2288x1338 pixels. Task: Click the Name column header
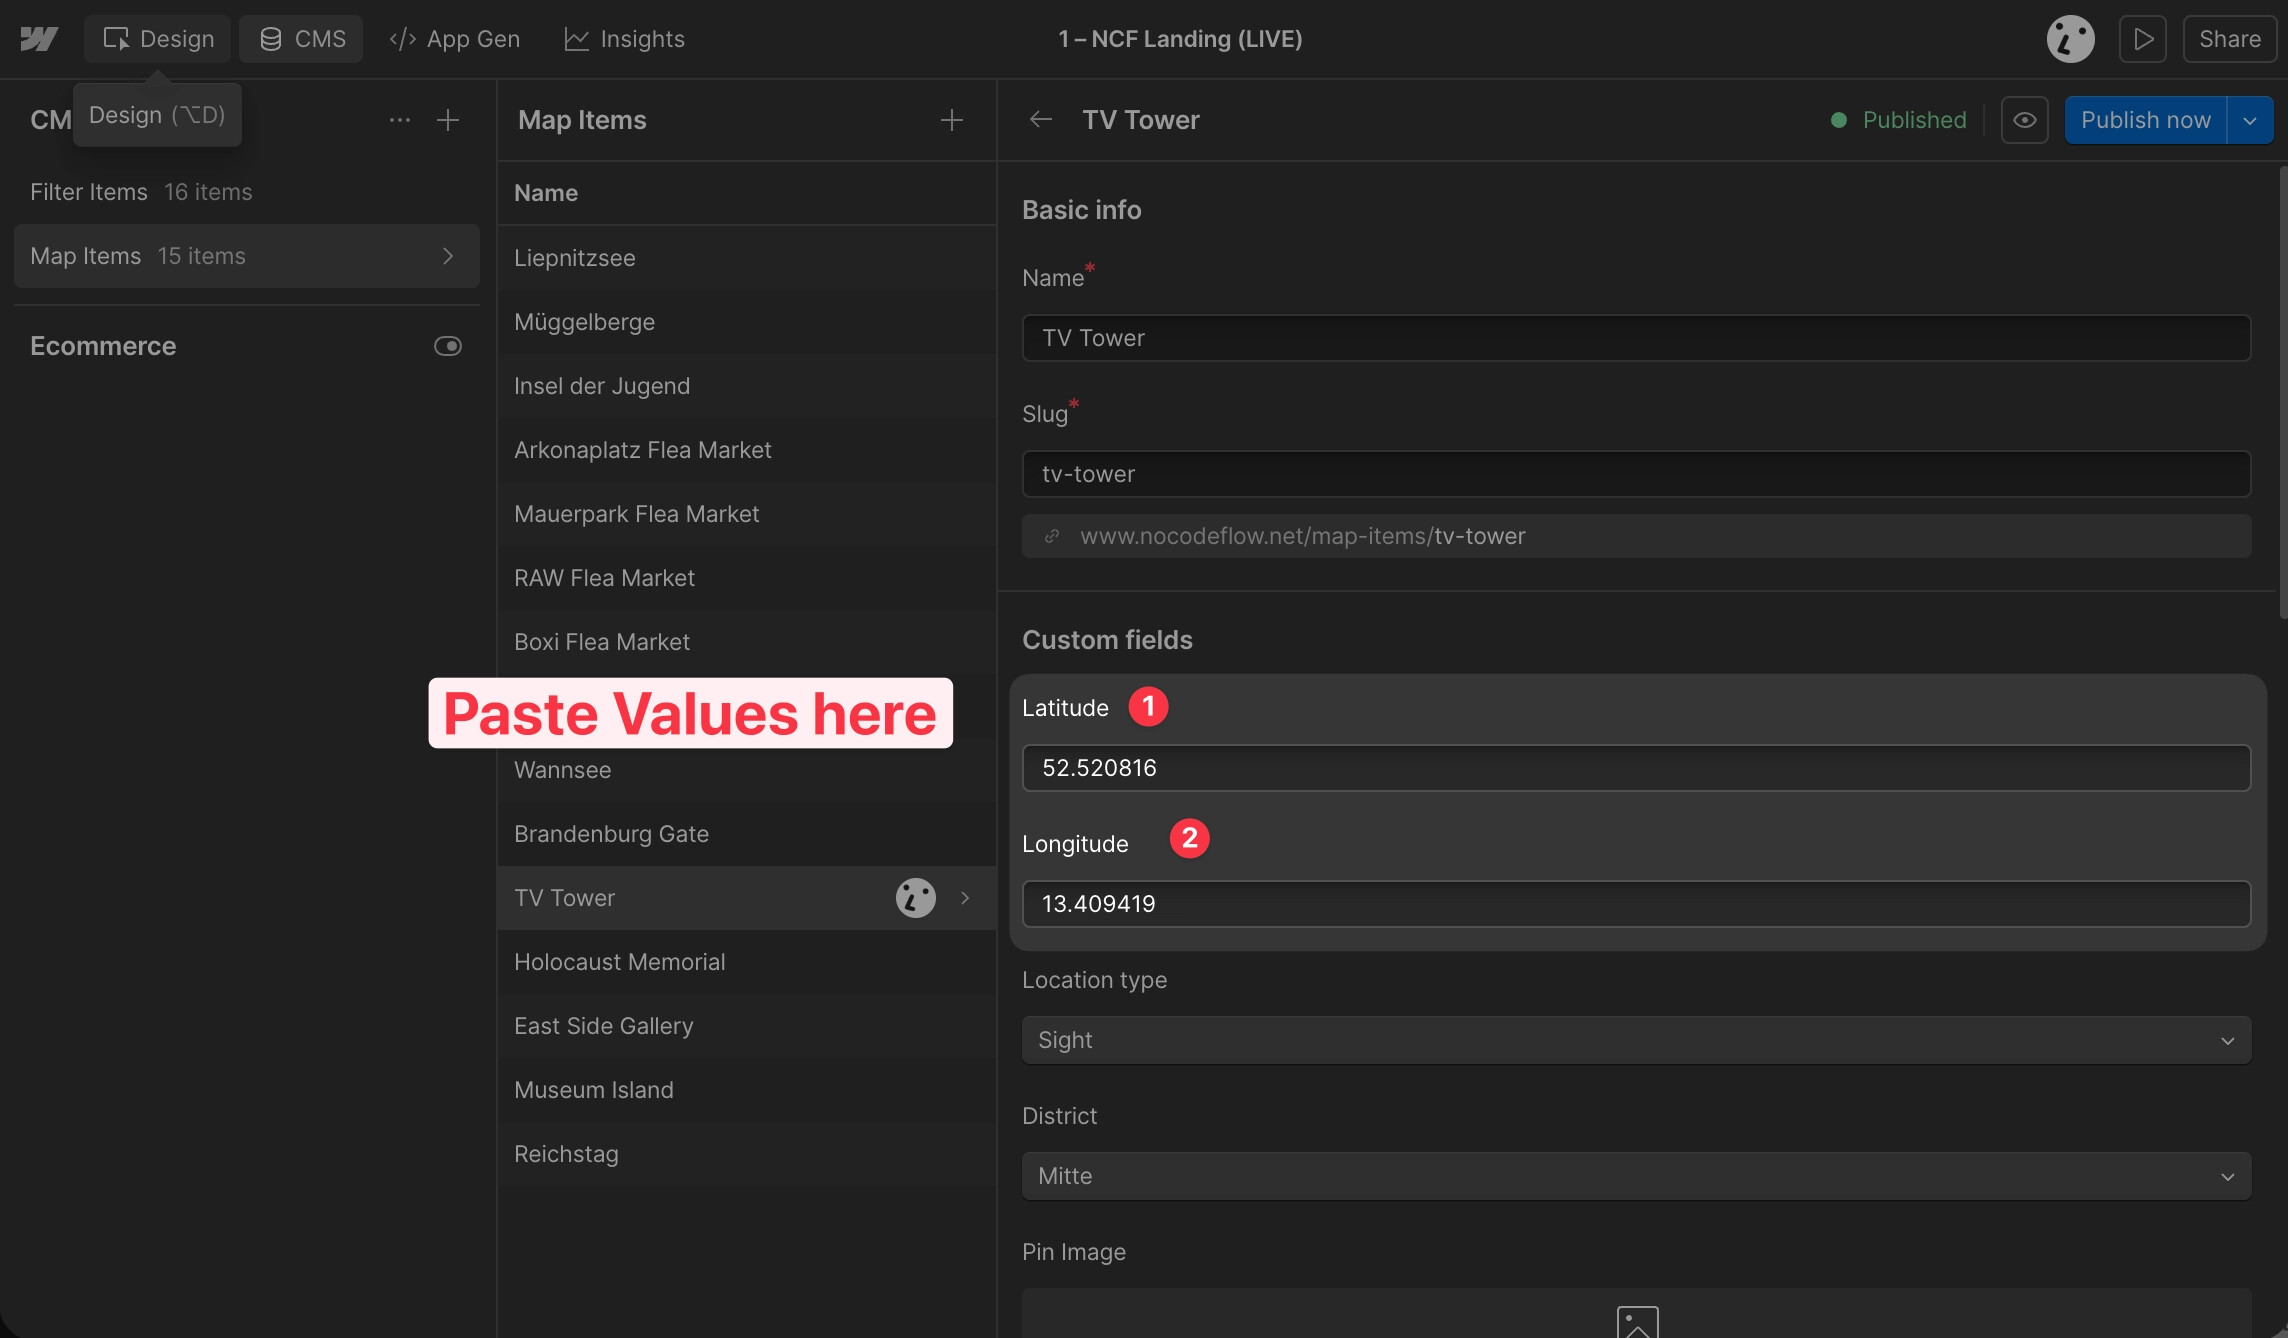click(x=546, y=193)
